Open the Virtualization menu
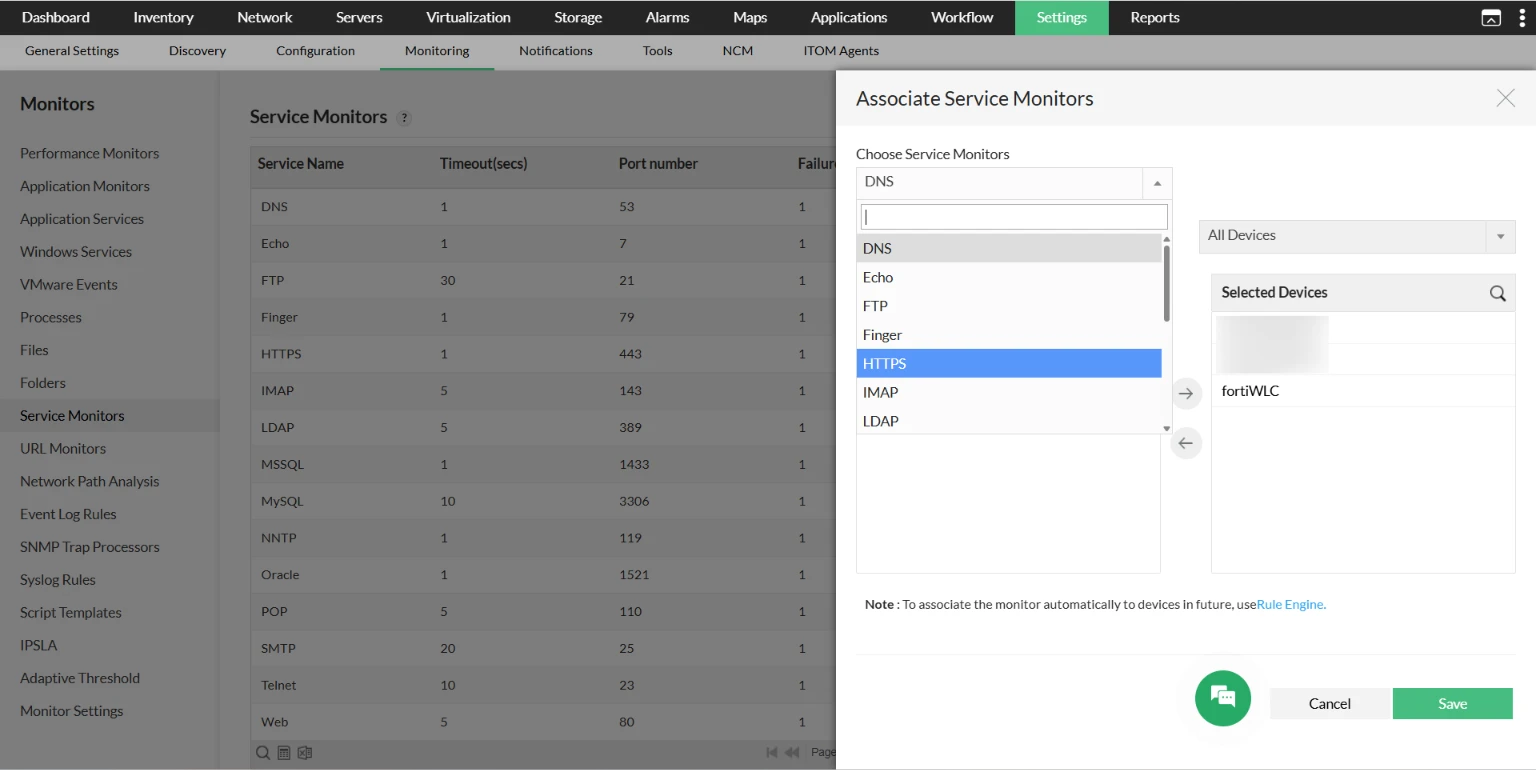The image size is (1536, 770). coord(468,17)
